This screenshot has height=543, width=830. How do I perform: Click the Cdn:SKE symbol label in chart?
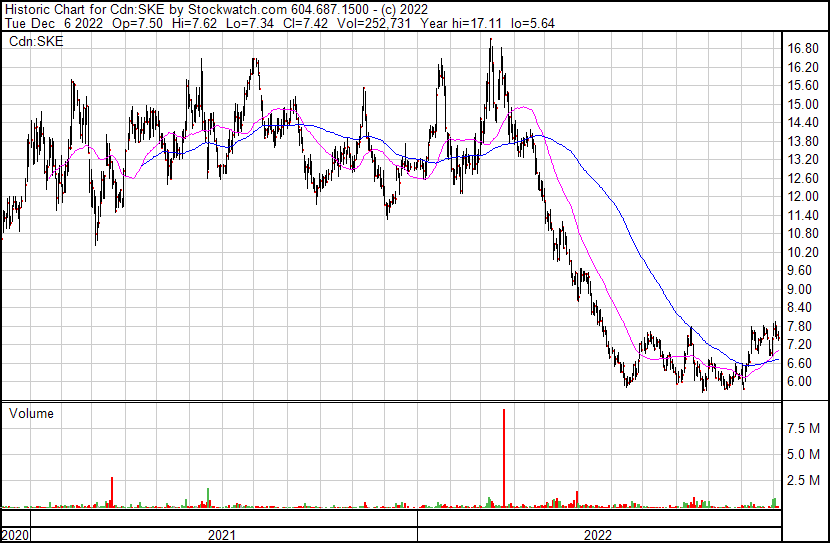34,42
